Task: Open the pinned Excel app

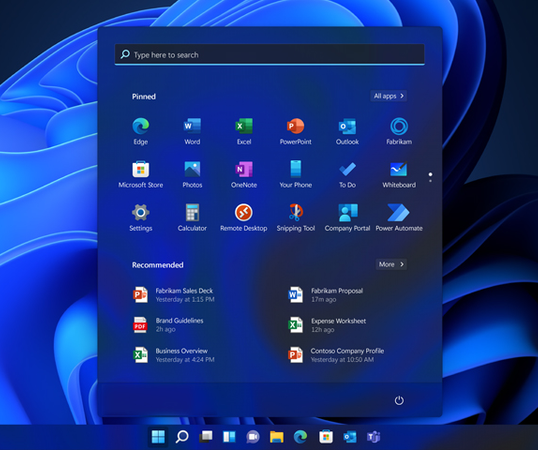Action: click(244, 131)
